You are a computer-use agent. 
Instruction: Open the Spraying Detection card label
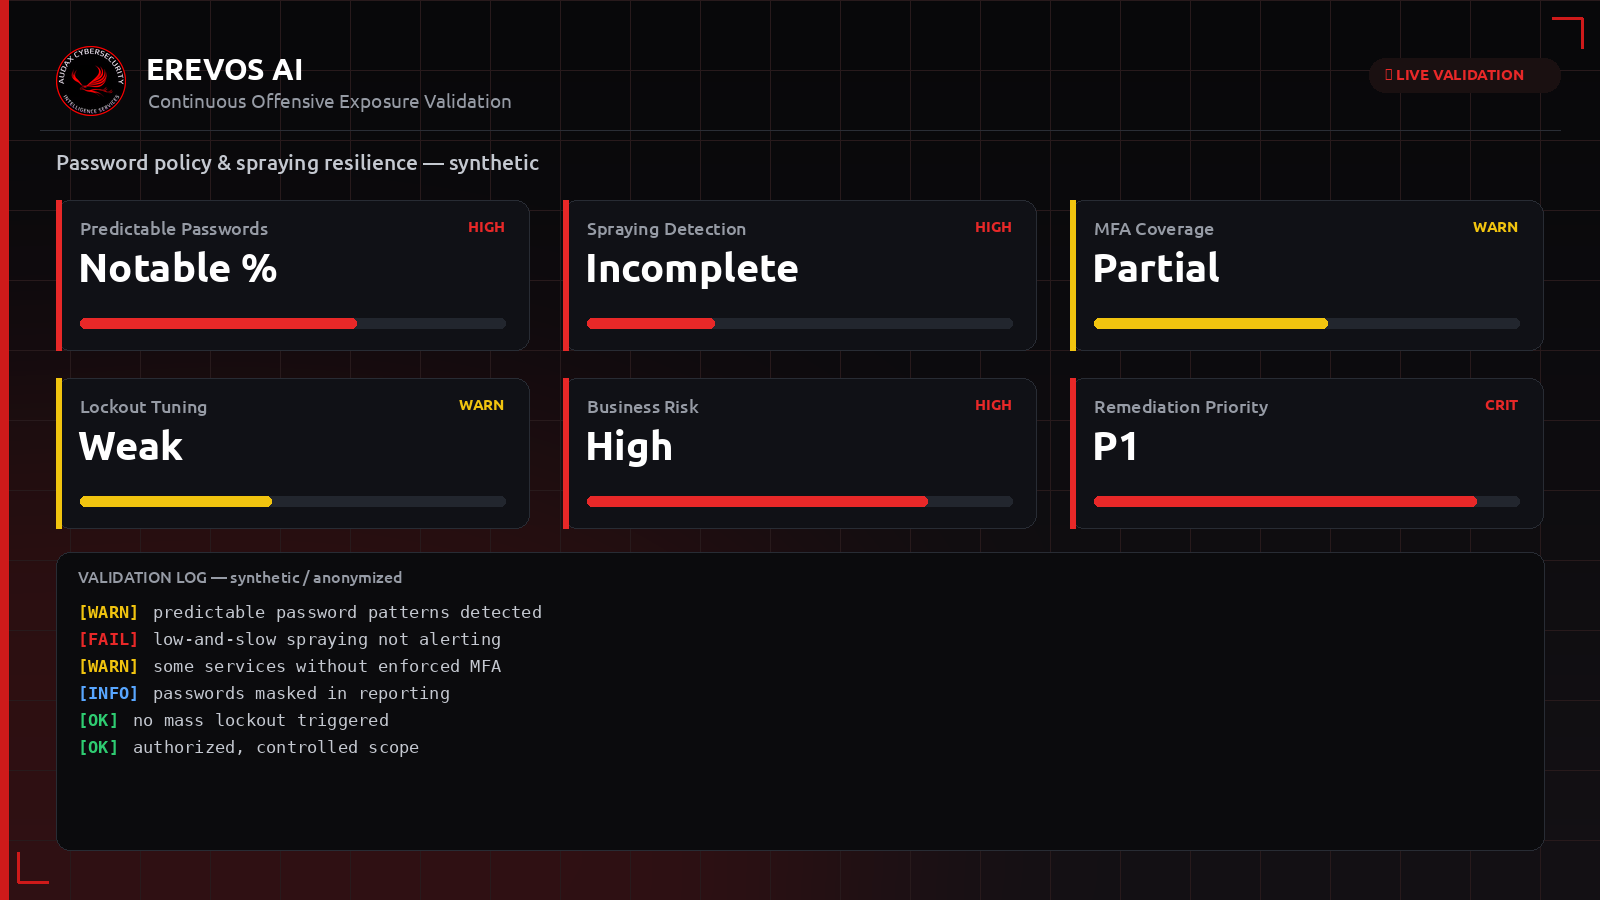tap(666, 229)
